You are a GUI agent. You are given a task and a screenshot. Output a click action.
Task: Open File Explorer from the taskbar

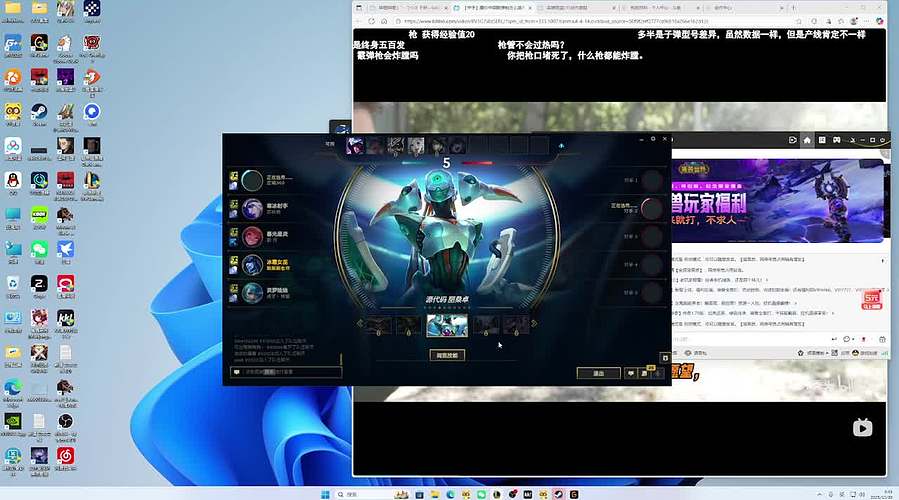pos(435,494)
